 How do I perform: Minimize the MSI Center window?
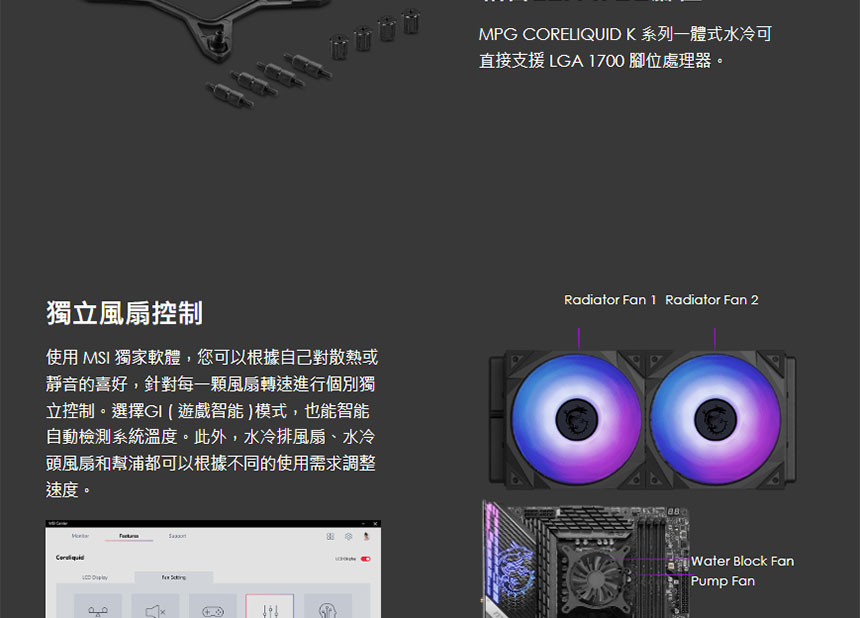(363, 524)
